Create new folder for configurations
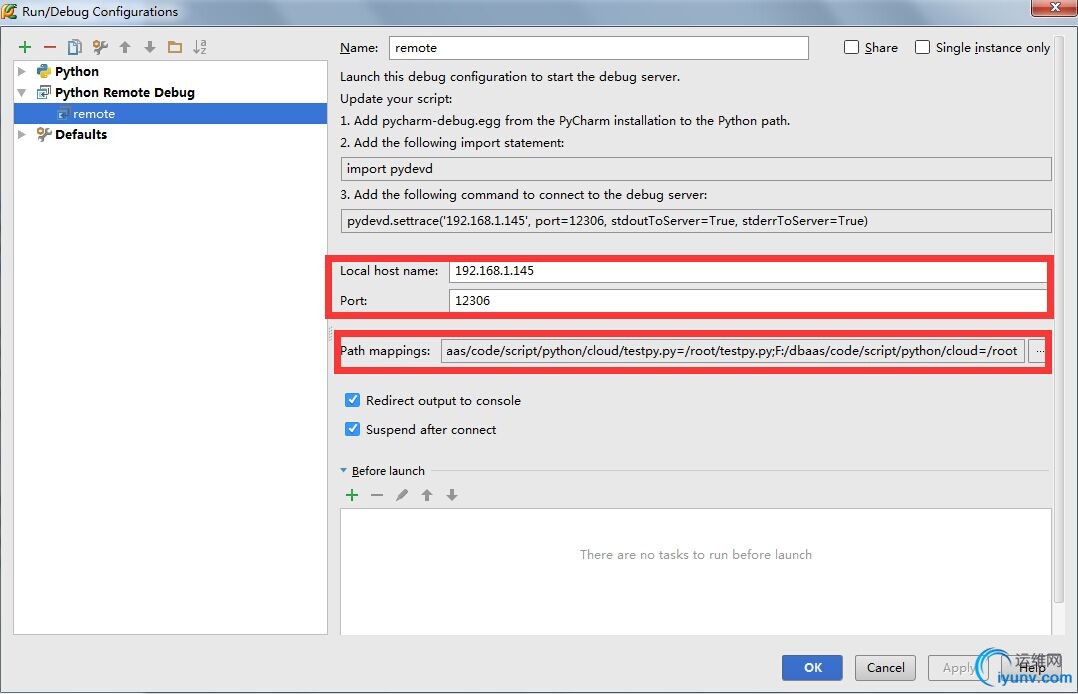The image size is (1078, 694). [175, 47]
